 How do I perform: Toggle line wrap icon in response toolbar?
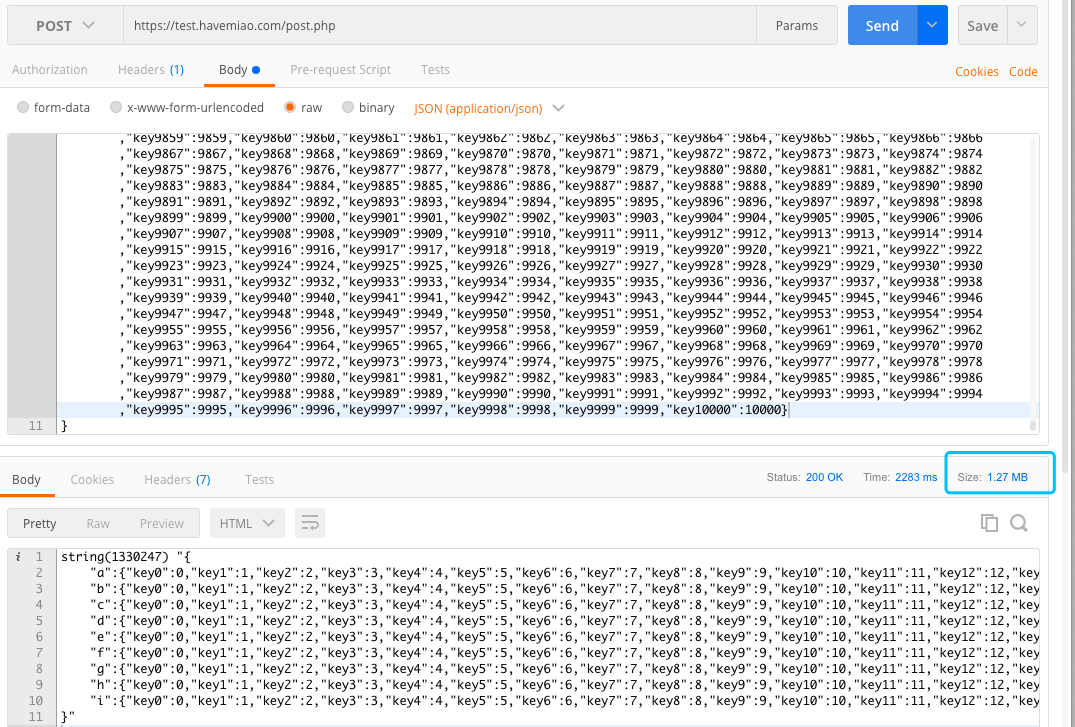coord(309,523)
